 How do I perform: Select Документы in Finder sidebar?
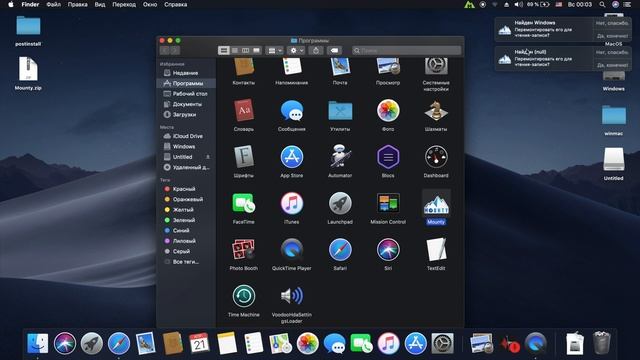[x=186, y=104]
